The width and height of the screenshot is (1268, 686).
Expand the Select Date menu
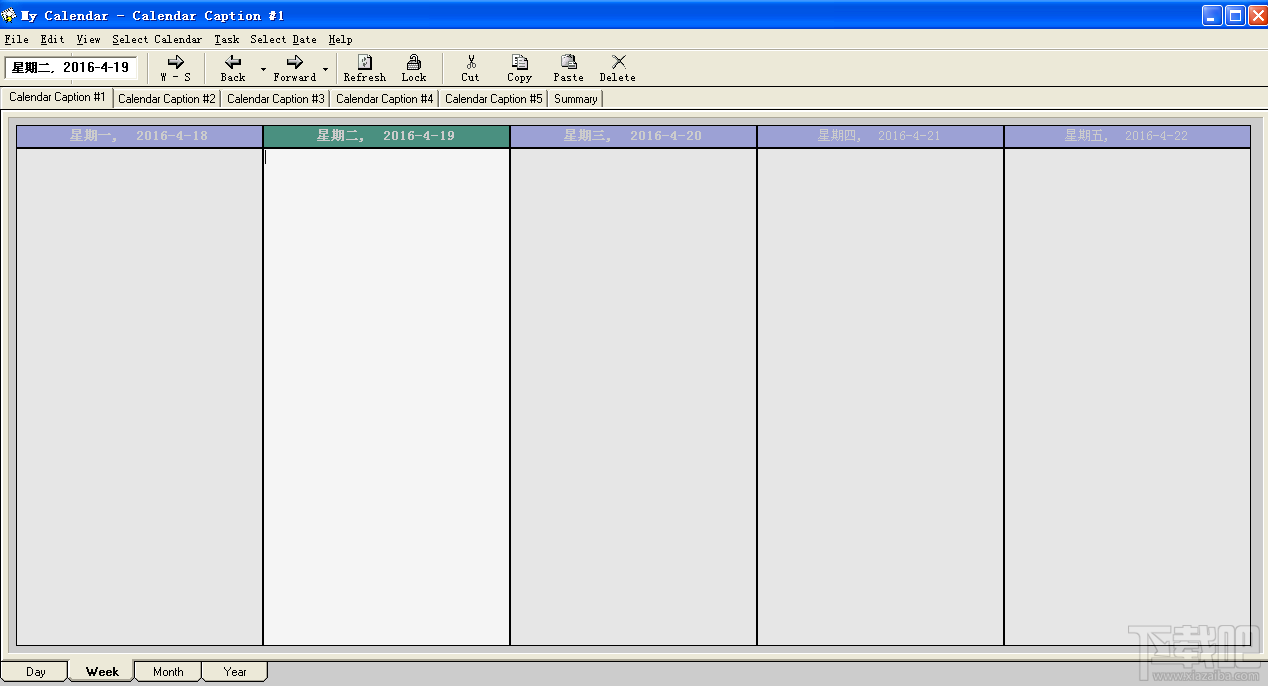pyautogui.click(x=285, y=39)
